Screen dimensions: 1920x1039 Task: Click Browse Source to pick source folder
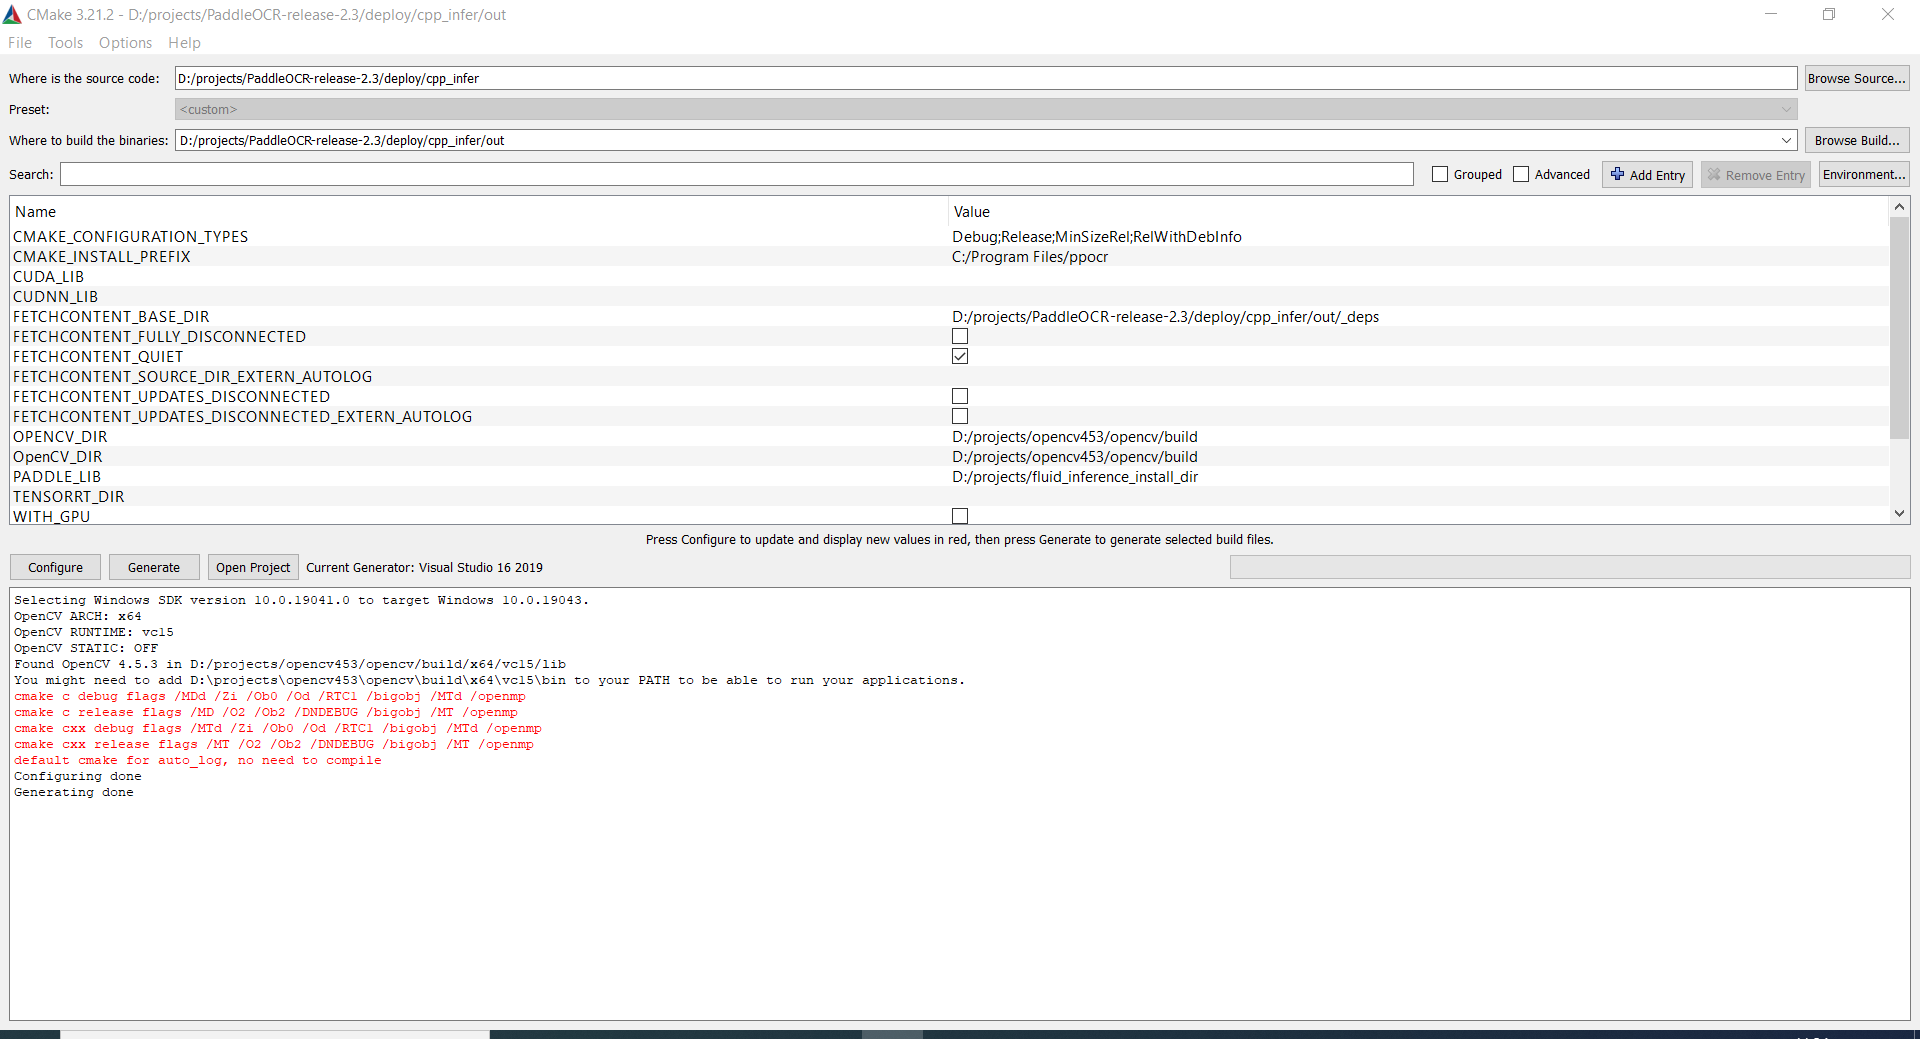tap(1856, 77)
